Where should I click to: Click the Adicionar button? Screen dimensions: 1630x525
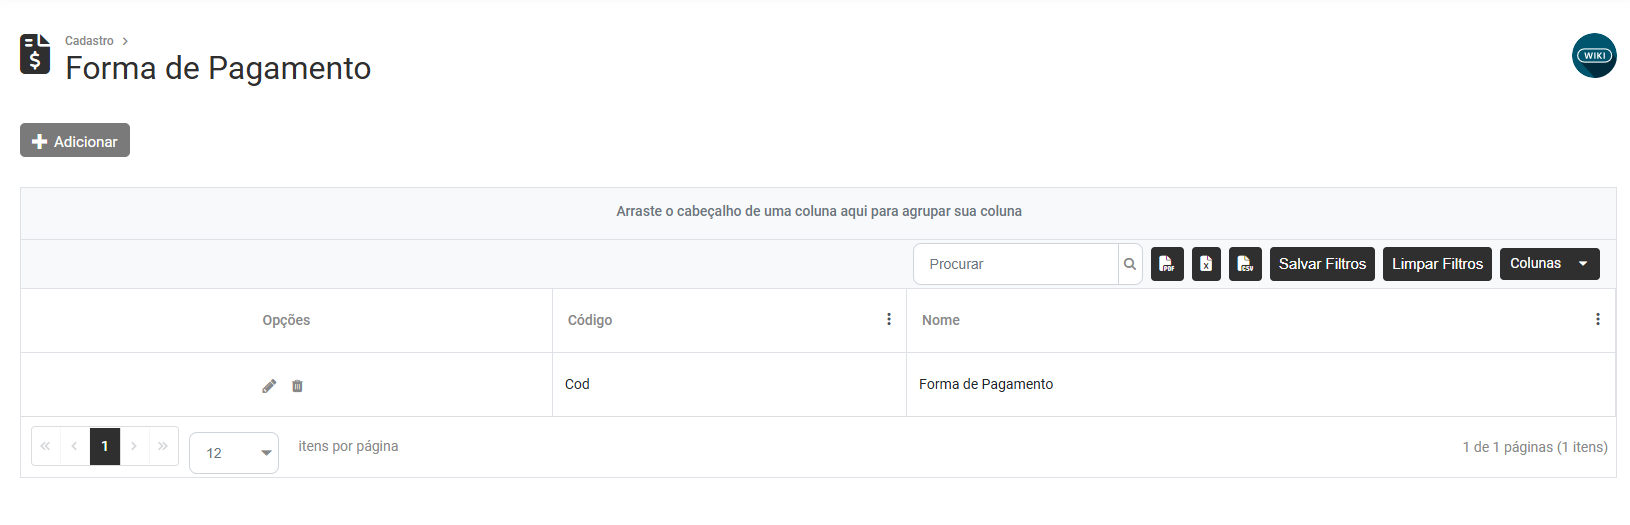coord(75,141)
